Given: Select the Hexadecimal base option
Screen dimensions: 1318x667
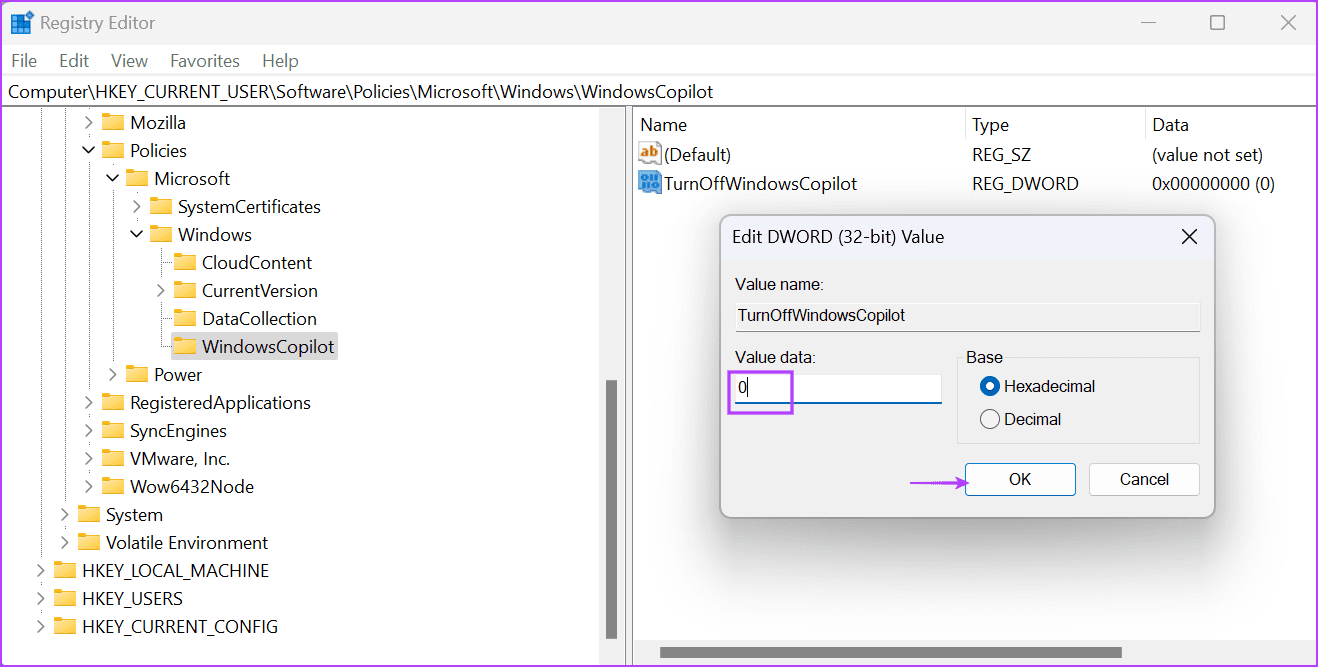Looking at the screenshot, I should 990,386.
